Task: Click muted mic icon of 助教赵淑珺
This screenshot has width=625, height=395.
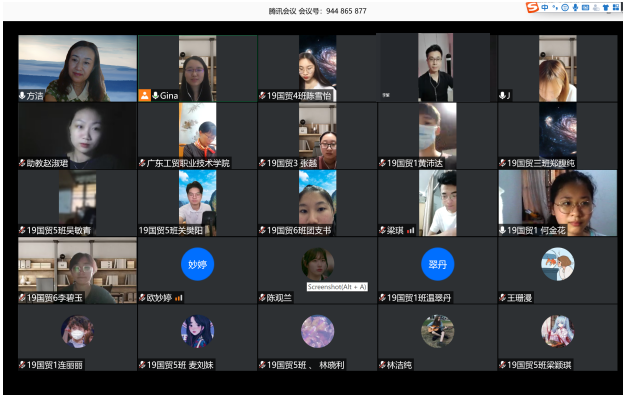Action: (22, 163)
